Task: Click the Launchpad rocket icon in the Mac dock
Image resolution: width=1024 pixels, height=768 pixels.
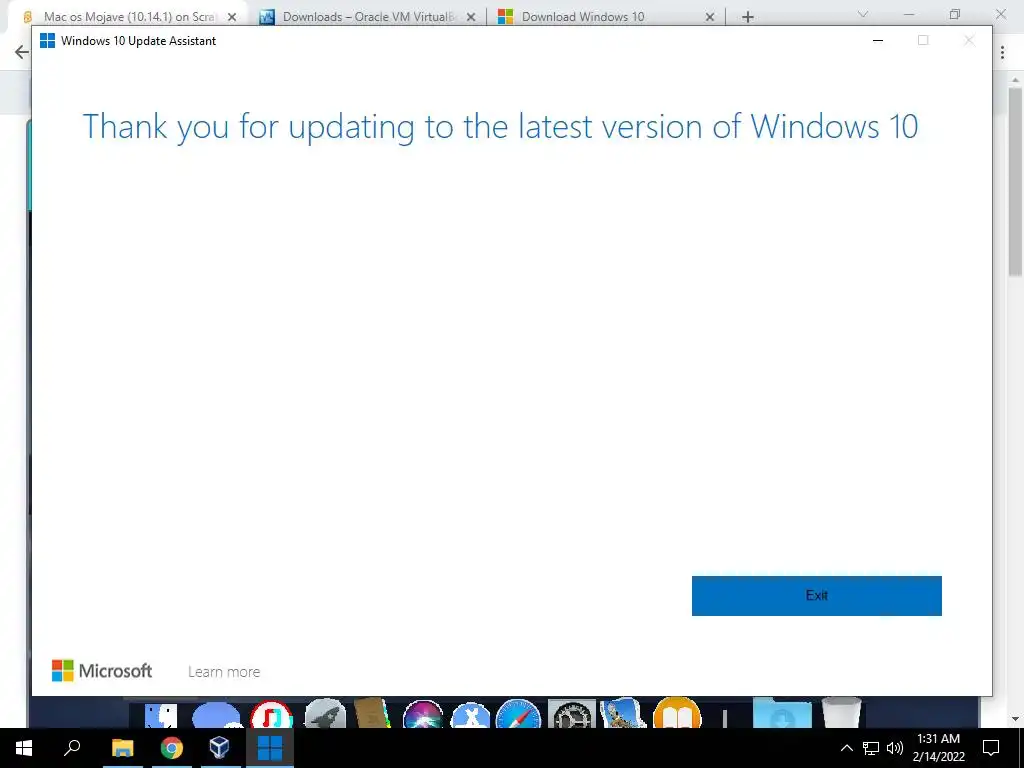Action: pyautogui.click(x=325, y=713)
